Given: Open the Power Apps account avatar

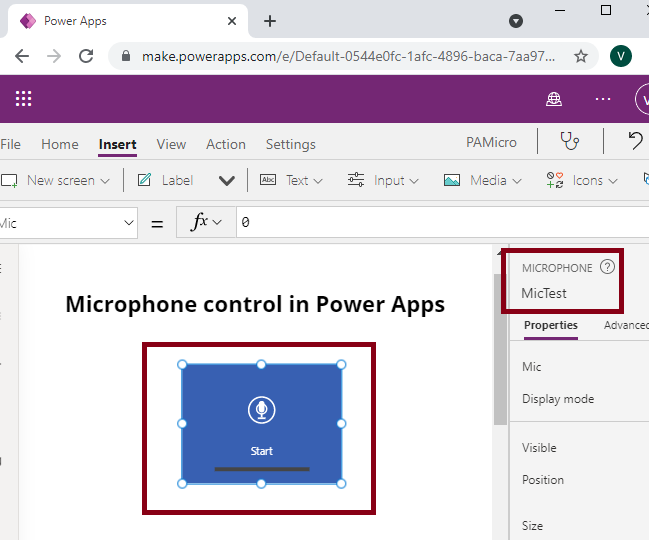Looking at the screenshot, I should (642, 99).
